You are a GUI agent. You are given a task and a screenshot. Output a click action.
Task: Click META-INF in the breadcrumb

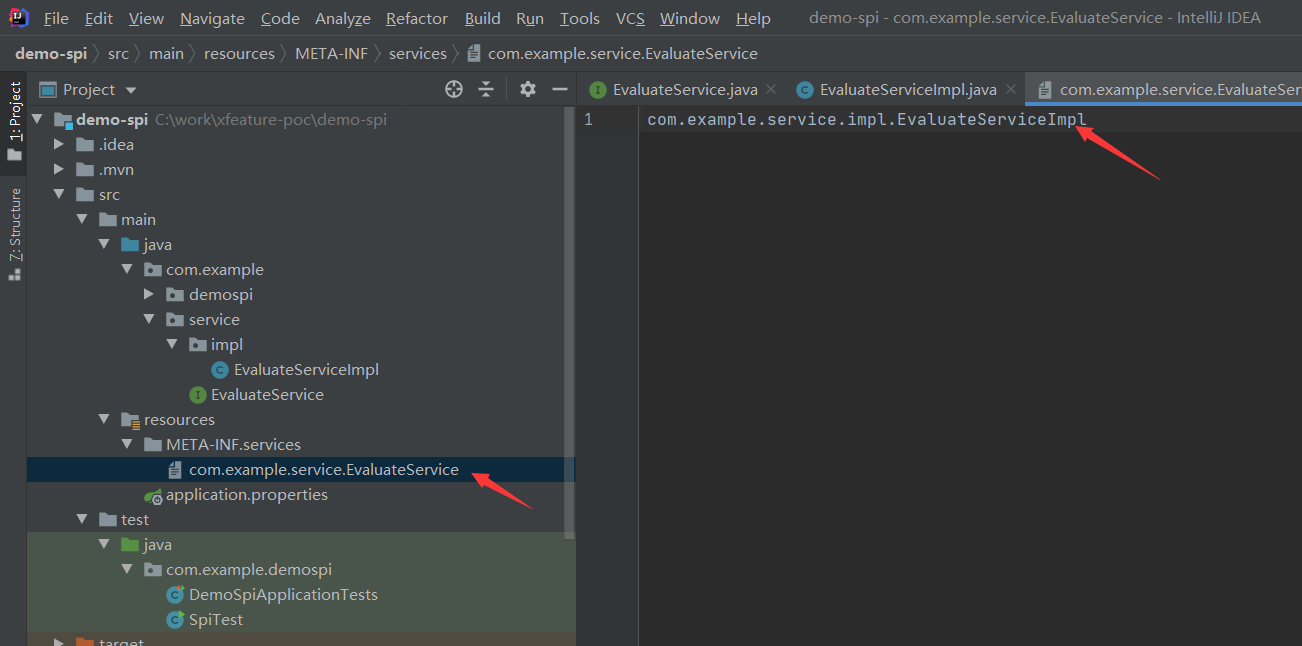(x=331, y=54)
